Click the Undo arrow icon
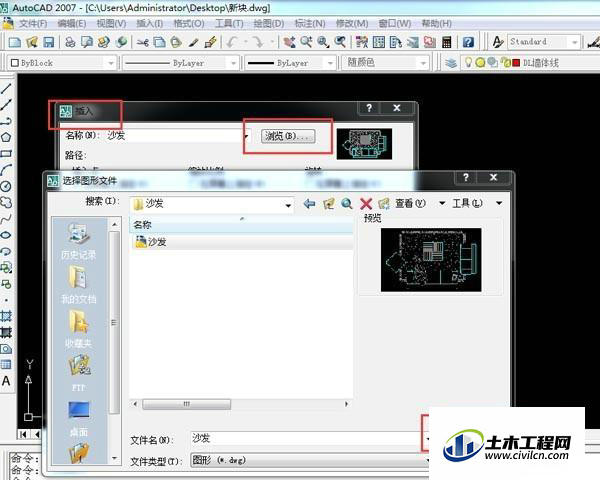 click(232, 42)
